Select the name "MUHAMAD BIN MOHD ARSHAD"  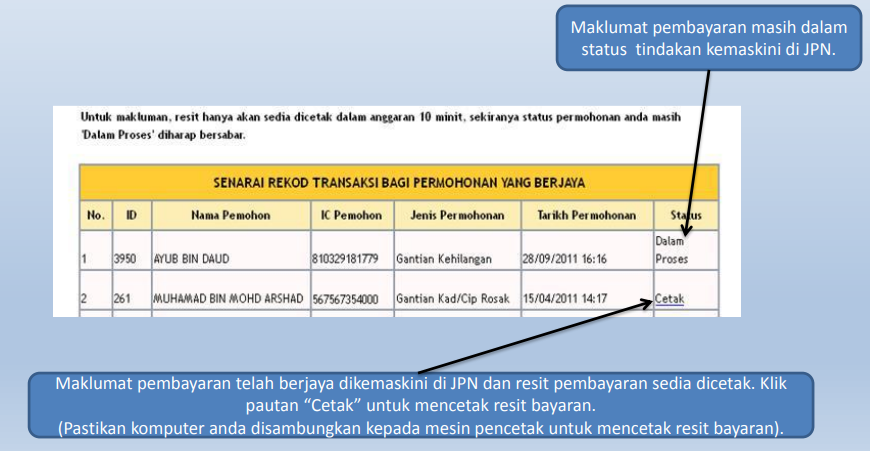228,299
